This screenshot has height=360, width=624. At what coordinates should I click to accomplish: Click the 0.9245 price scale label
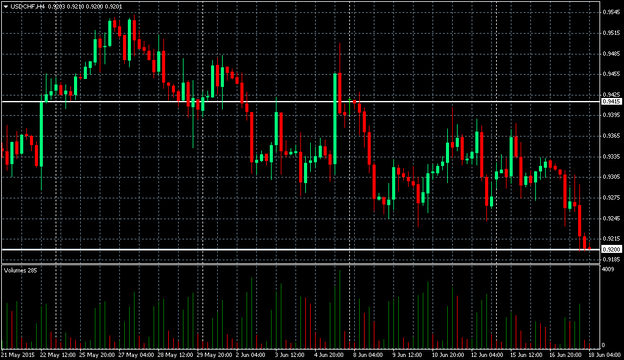611,218
